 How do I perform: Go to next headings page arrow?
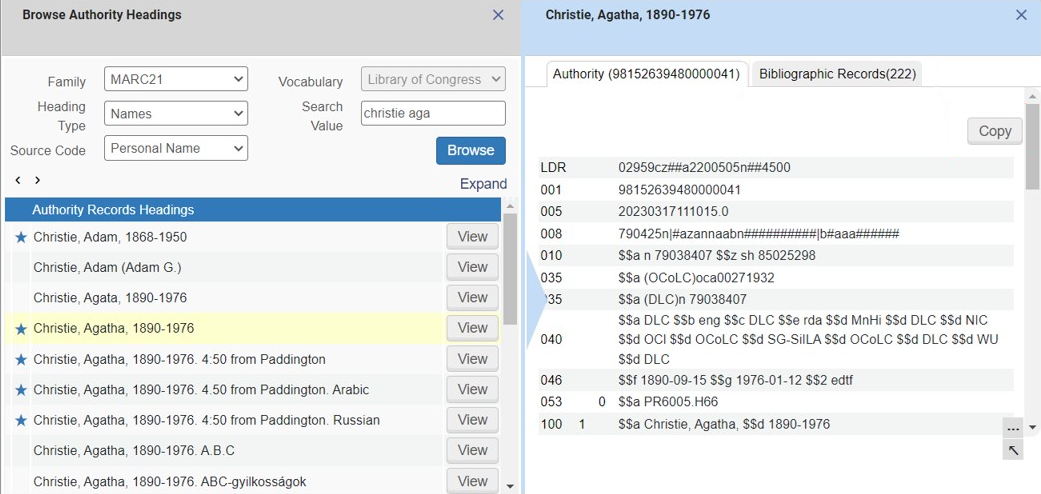tap(37, 180)
